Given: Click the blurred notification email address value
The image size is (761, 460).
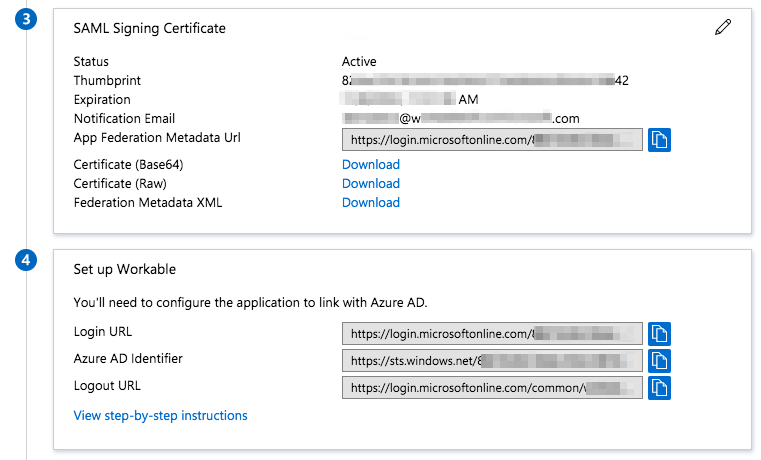Looking at the screenshot, I should 461,118.
